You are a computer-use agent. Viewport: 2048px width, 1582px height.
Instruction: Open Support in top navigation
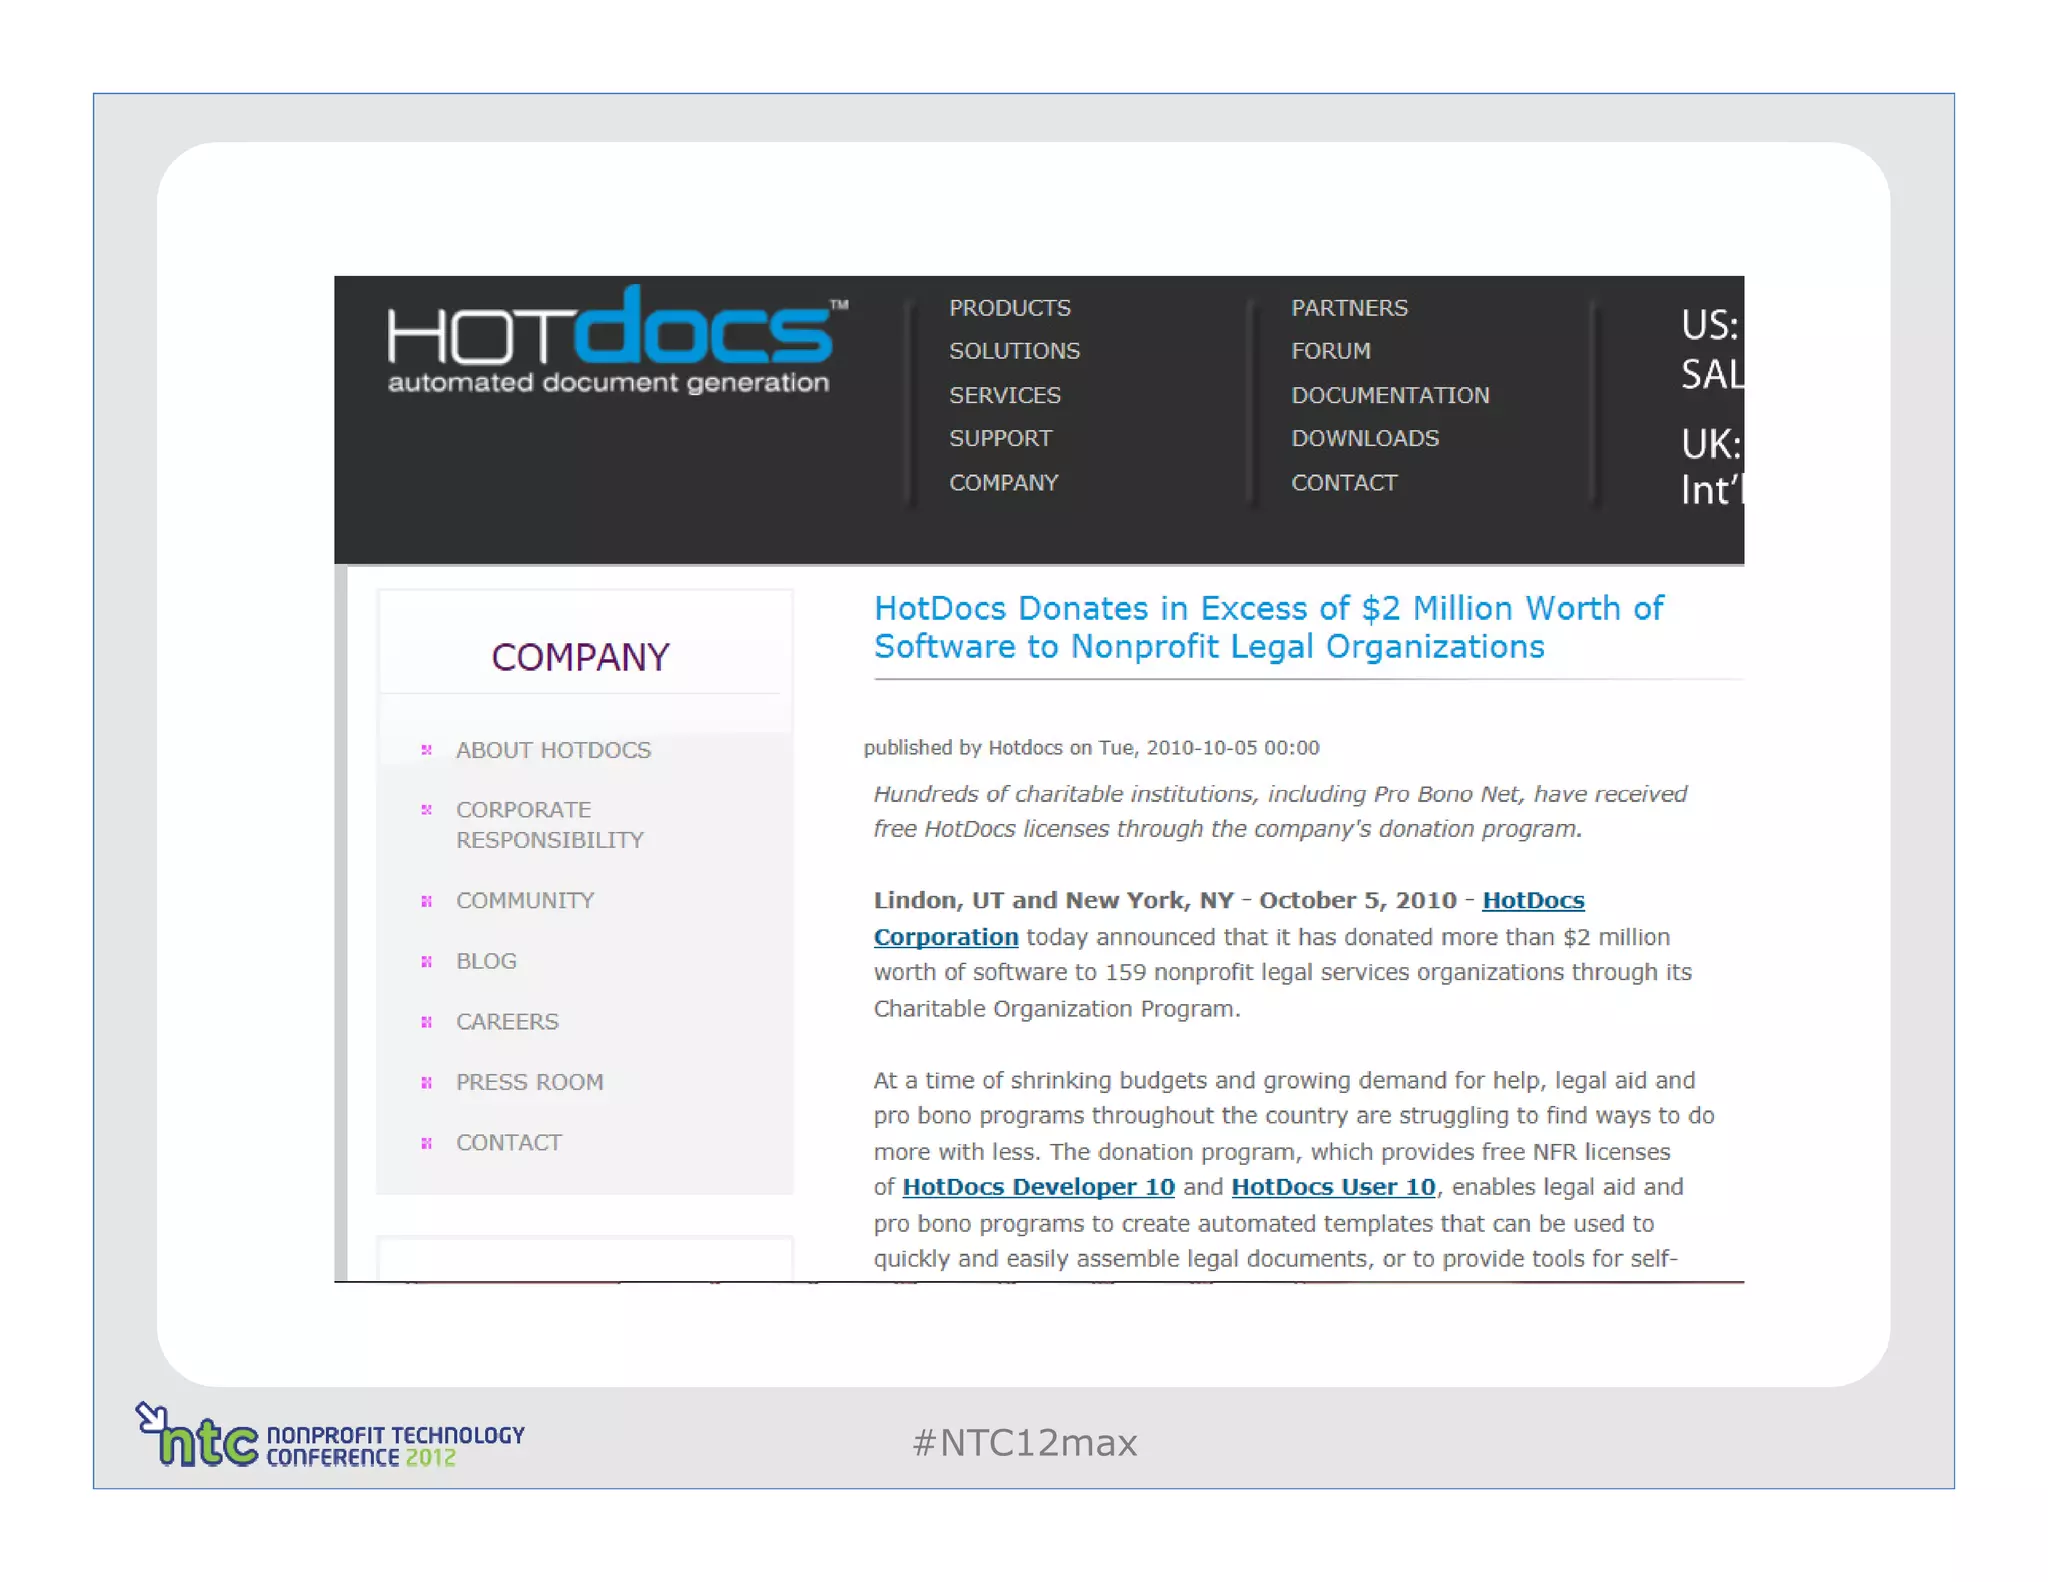tap(1000, 438)
